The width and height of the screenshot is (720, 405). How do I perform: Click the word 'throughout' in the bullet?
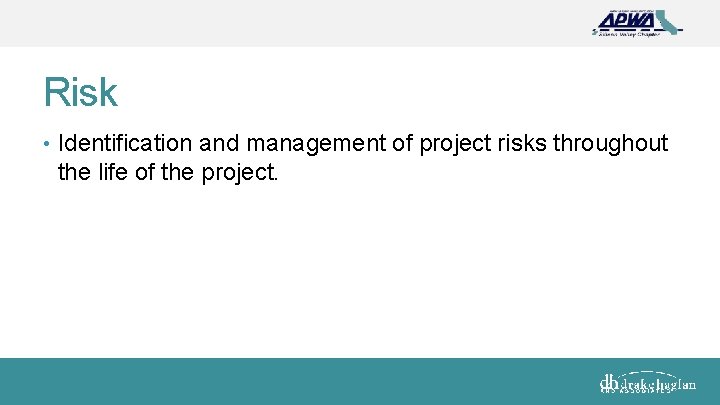(610, 144)
